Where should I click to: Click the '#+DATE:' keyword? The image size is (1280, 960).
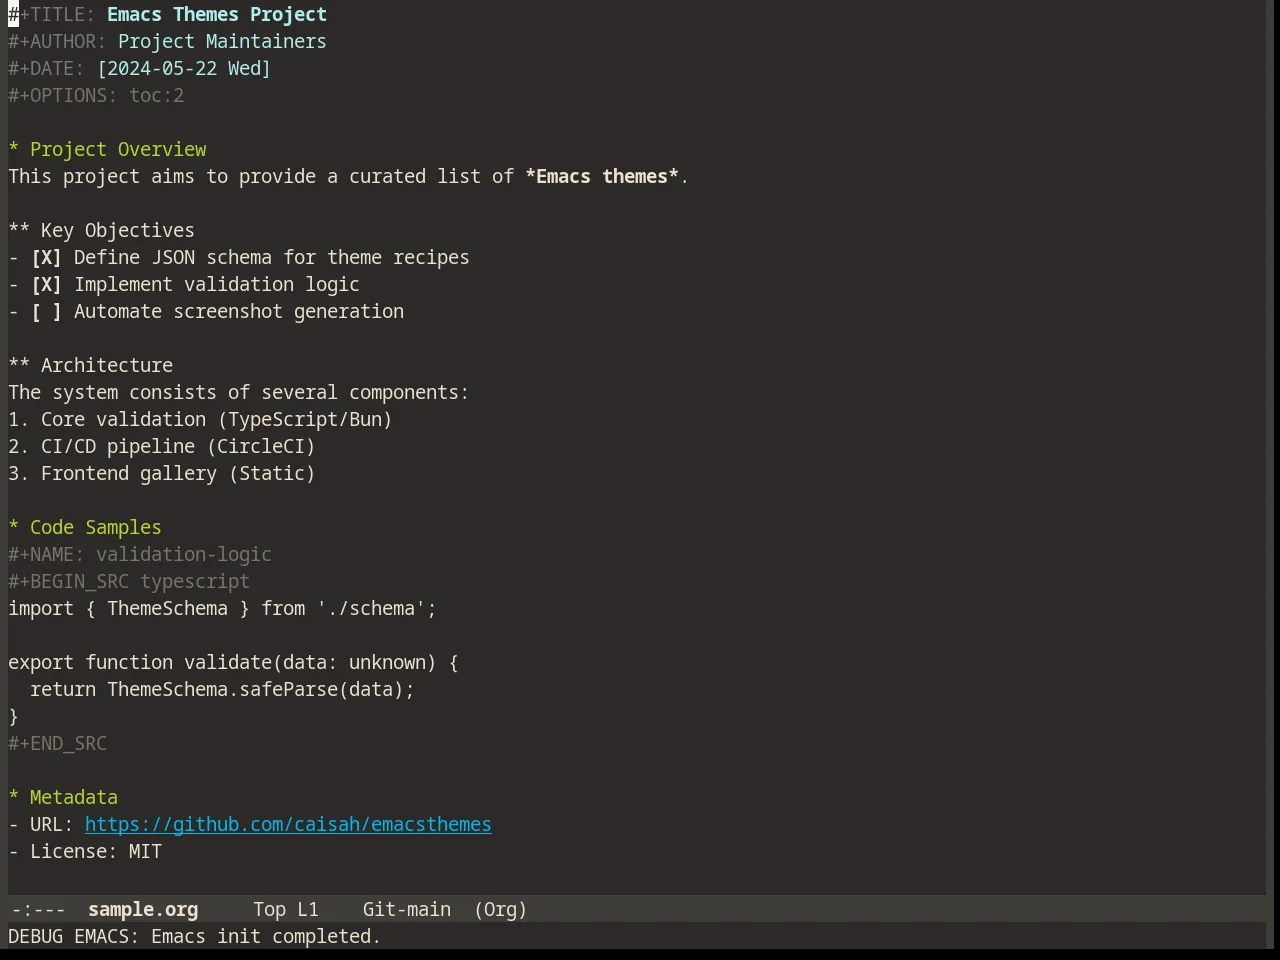[x=46, y=68]
